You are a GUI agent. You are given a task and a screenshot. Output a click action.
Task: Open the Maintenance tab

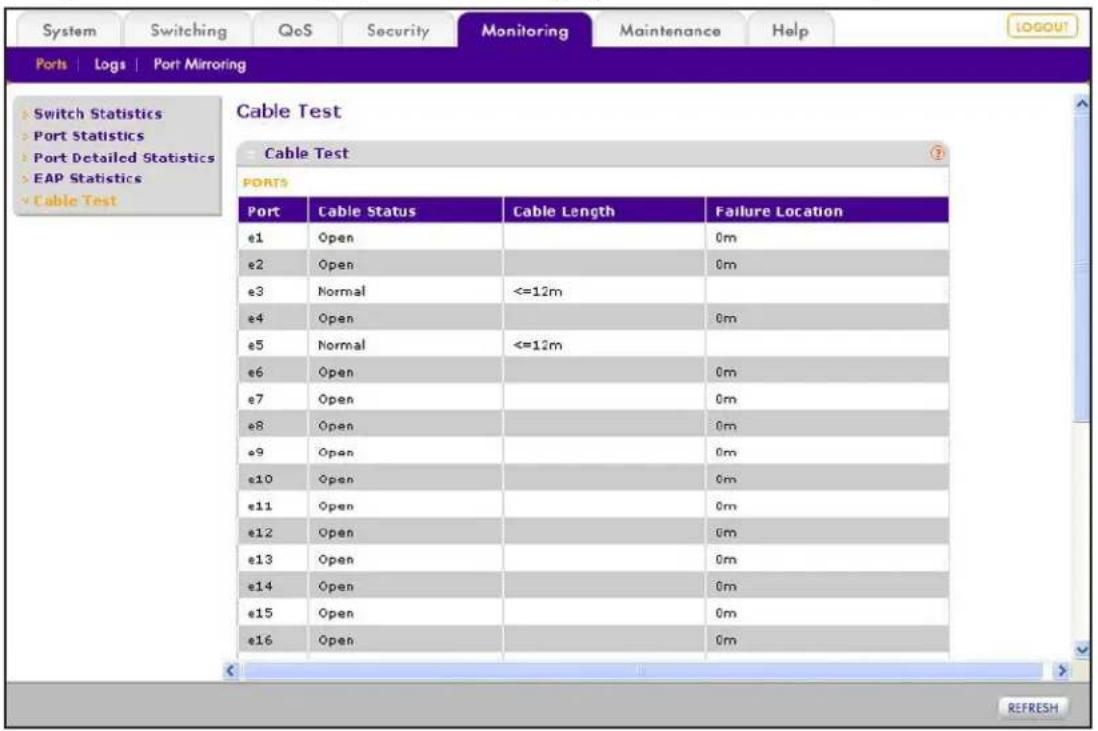tap(669, 31)
